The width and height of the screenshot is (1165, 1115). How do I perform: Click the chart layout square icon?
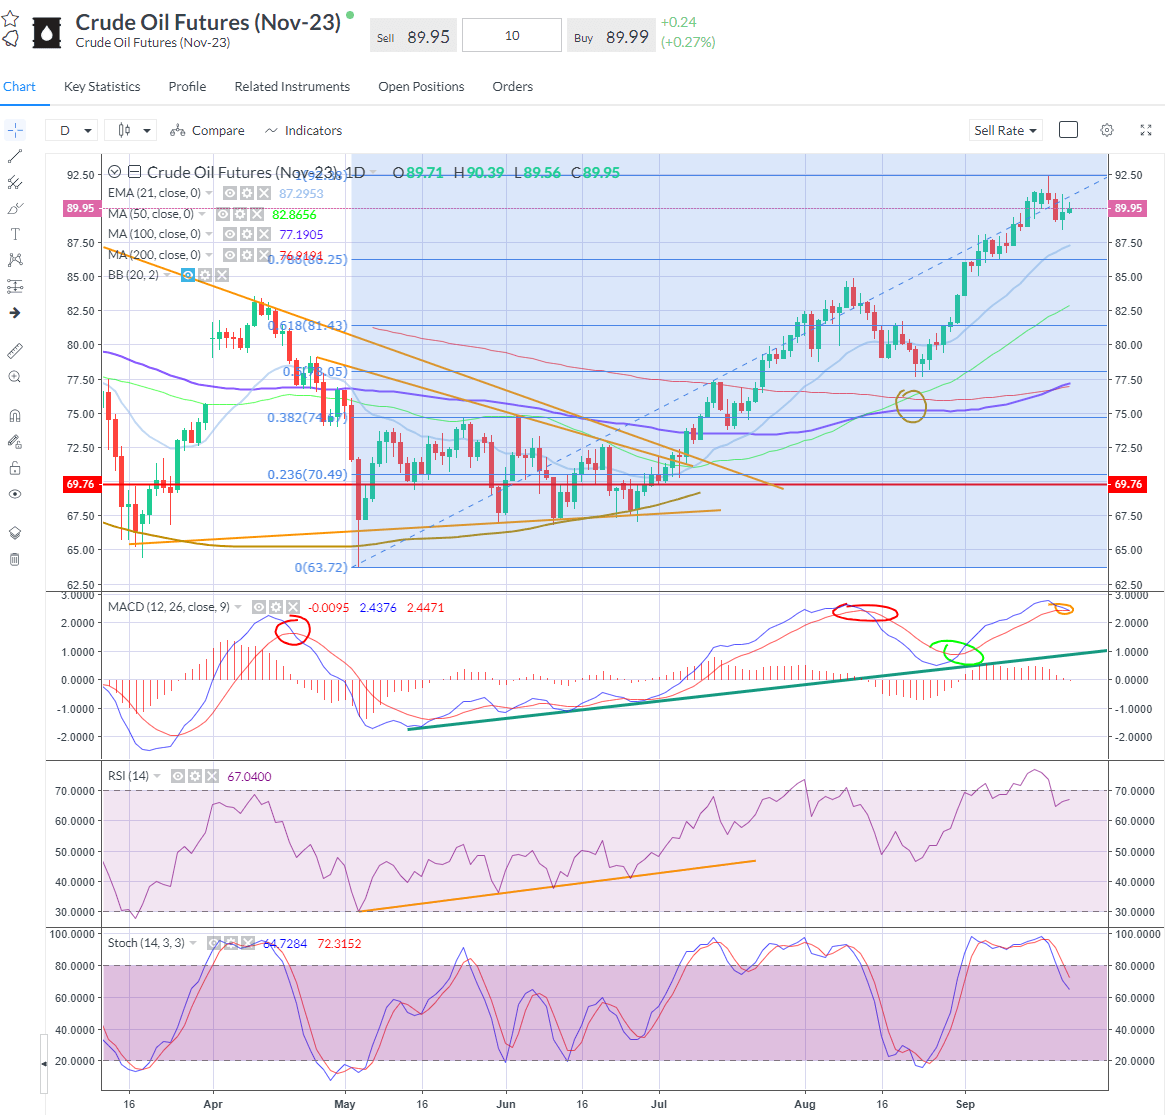(x=1068, y=130)
